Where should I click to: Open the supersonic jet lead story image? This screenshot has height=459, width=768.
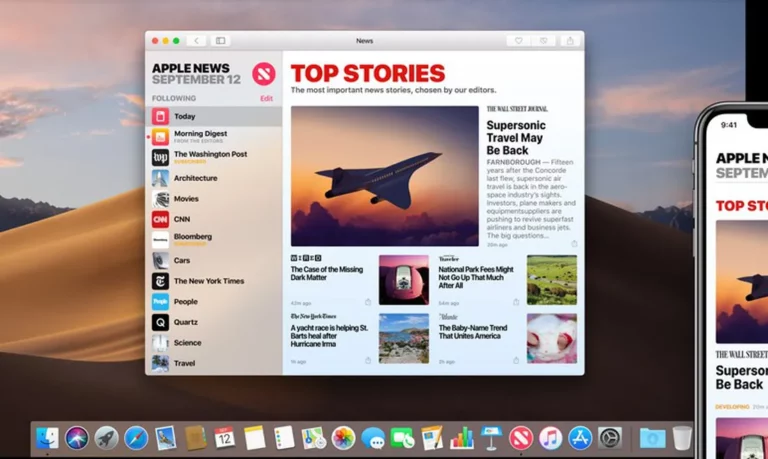pos(384,176)
